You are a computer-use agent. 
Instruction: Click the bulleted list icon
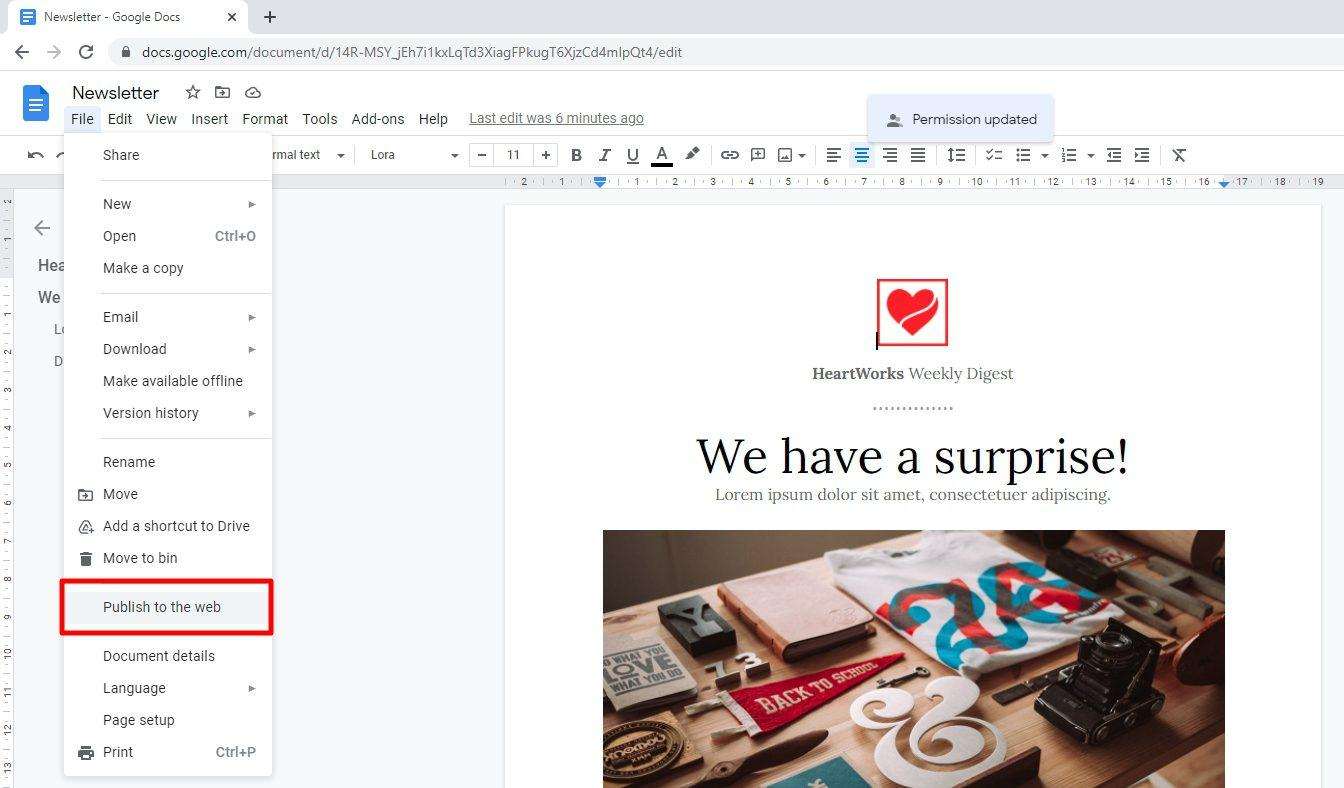pyautogui.click(x=1023, y=155)
